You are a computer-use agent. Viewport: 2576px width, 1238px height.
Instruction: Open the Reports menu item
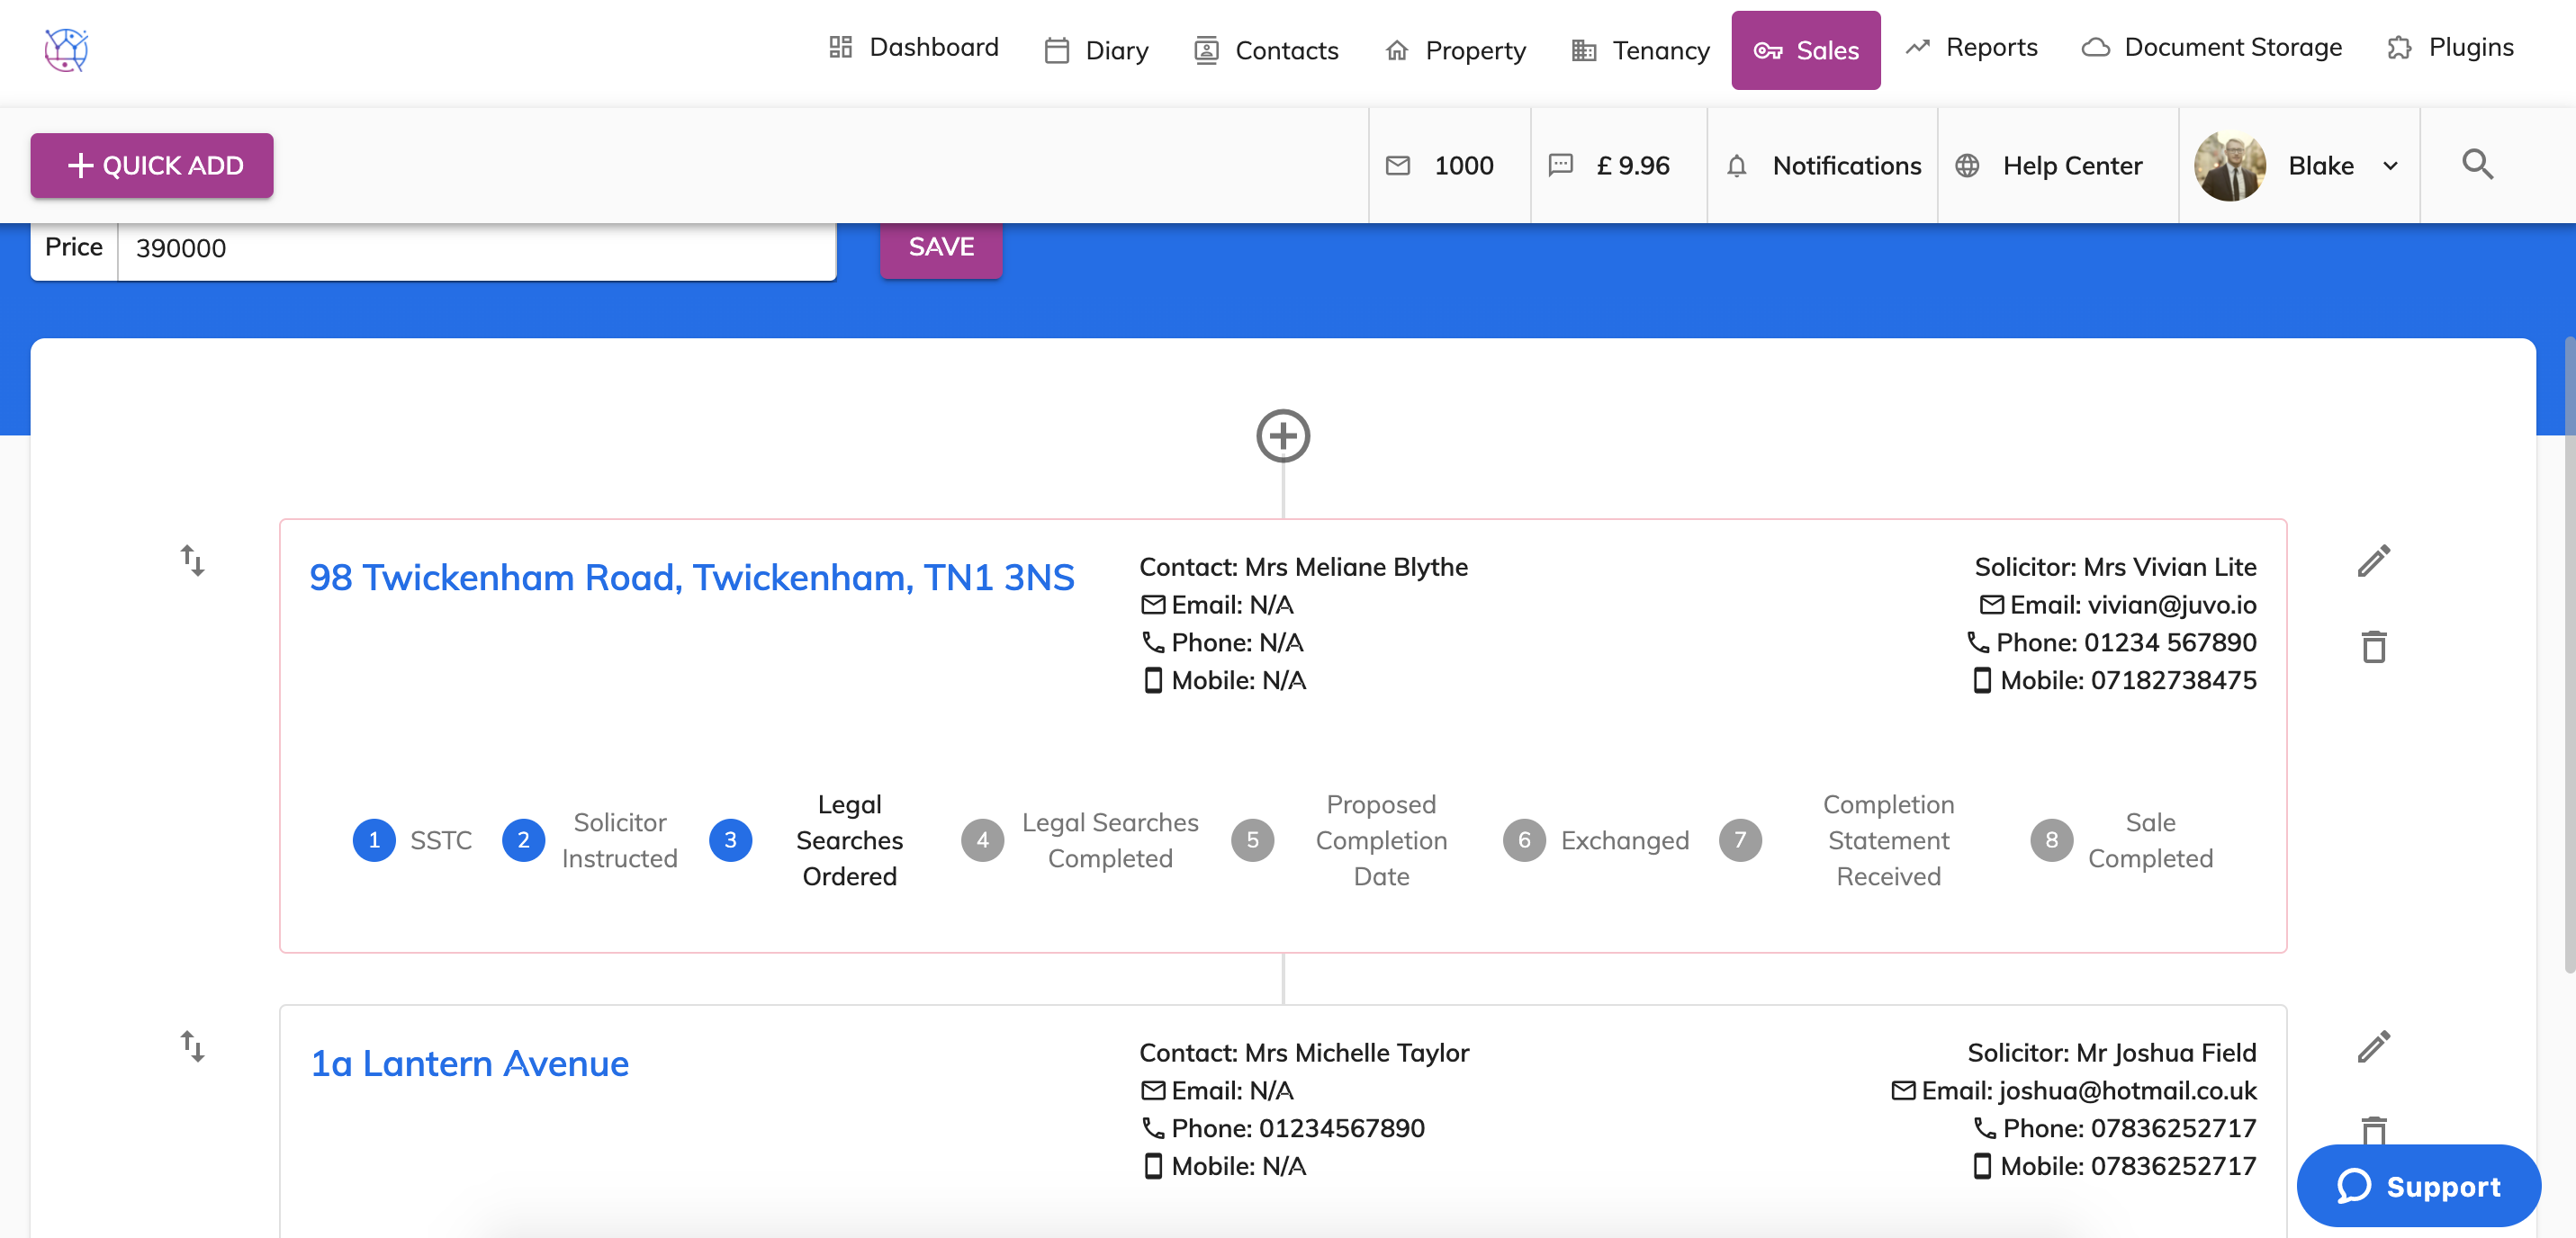click(x=1971, y=47)
